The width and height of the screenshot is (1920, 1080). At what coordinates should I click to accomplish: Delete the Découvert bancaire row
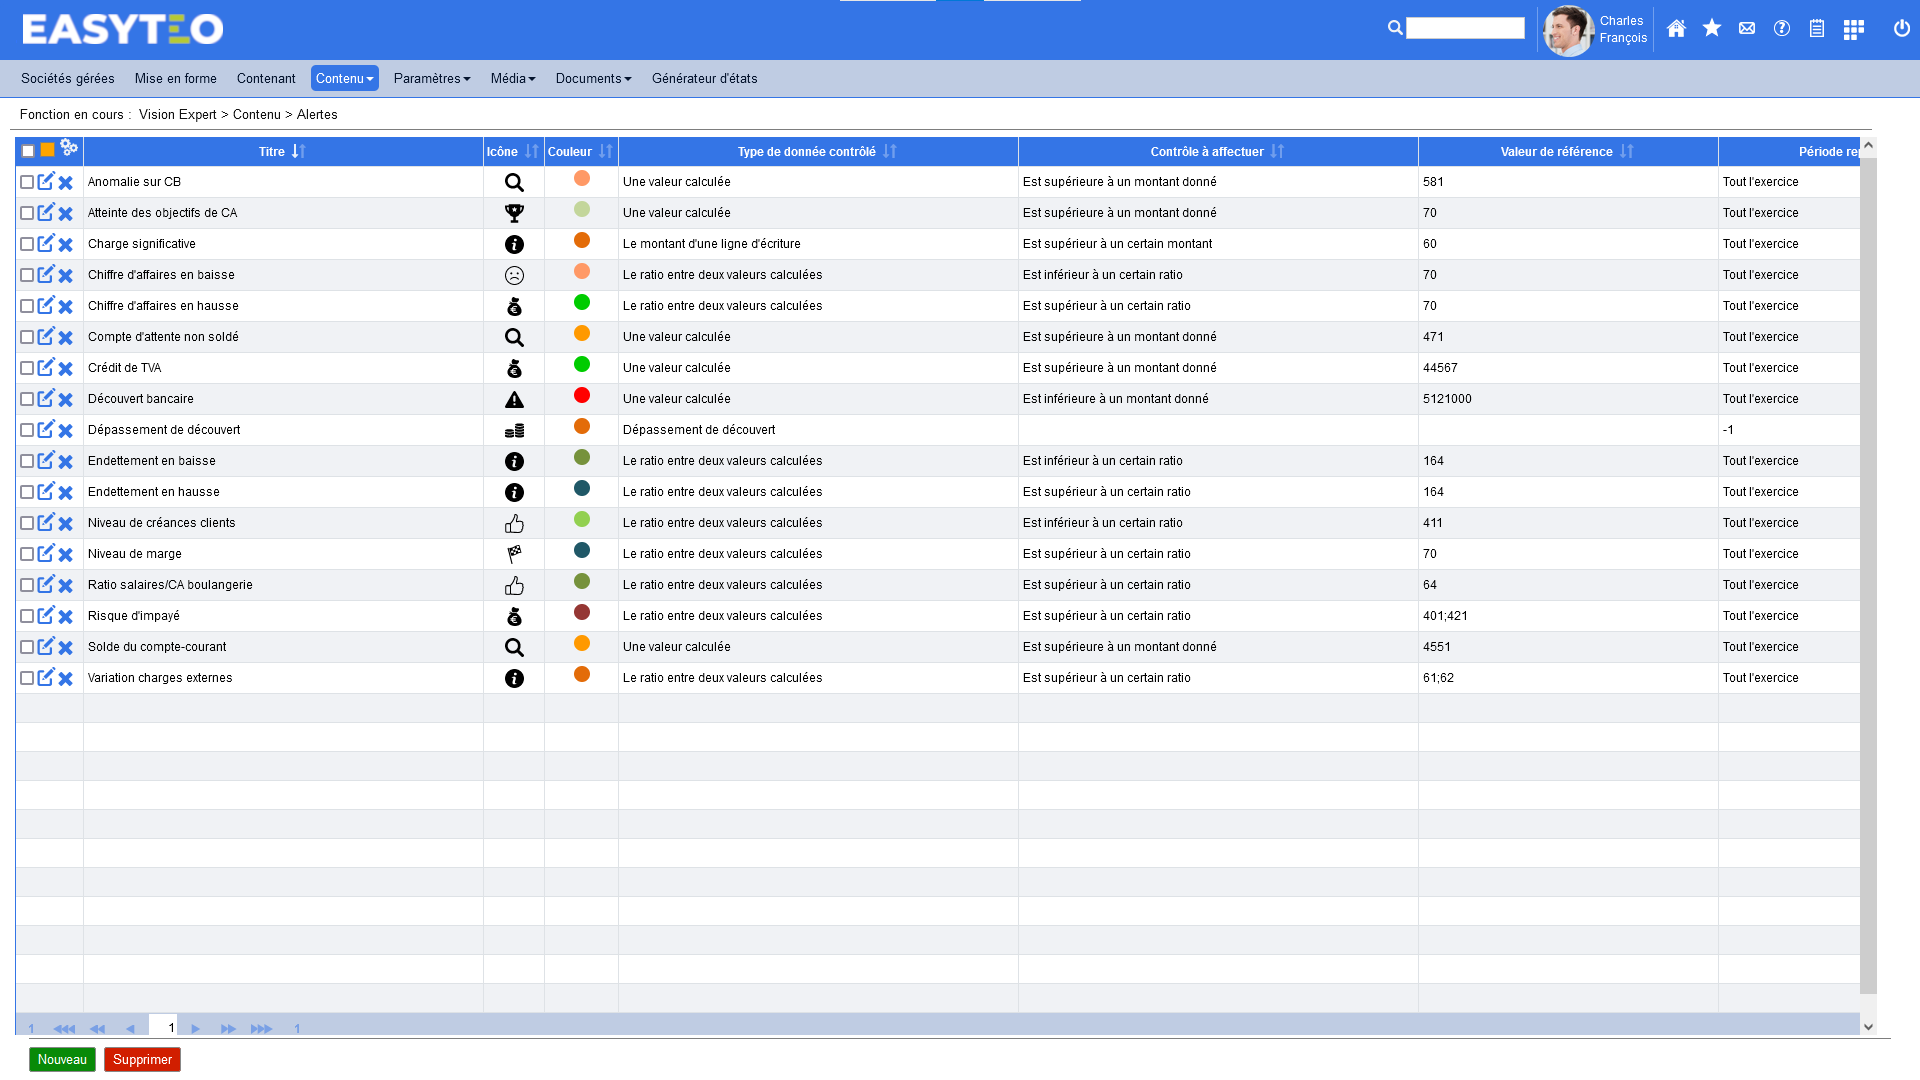[66, 400]
